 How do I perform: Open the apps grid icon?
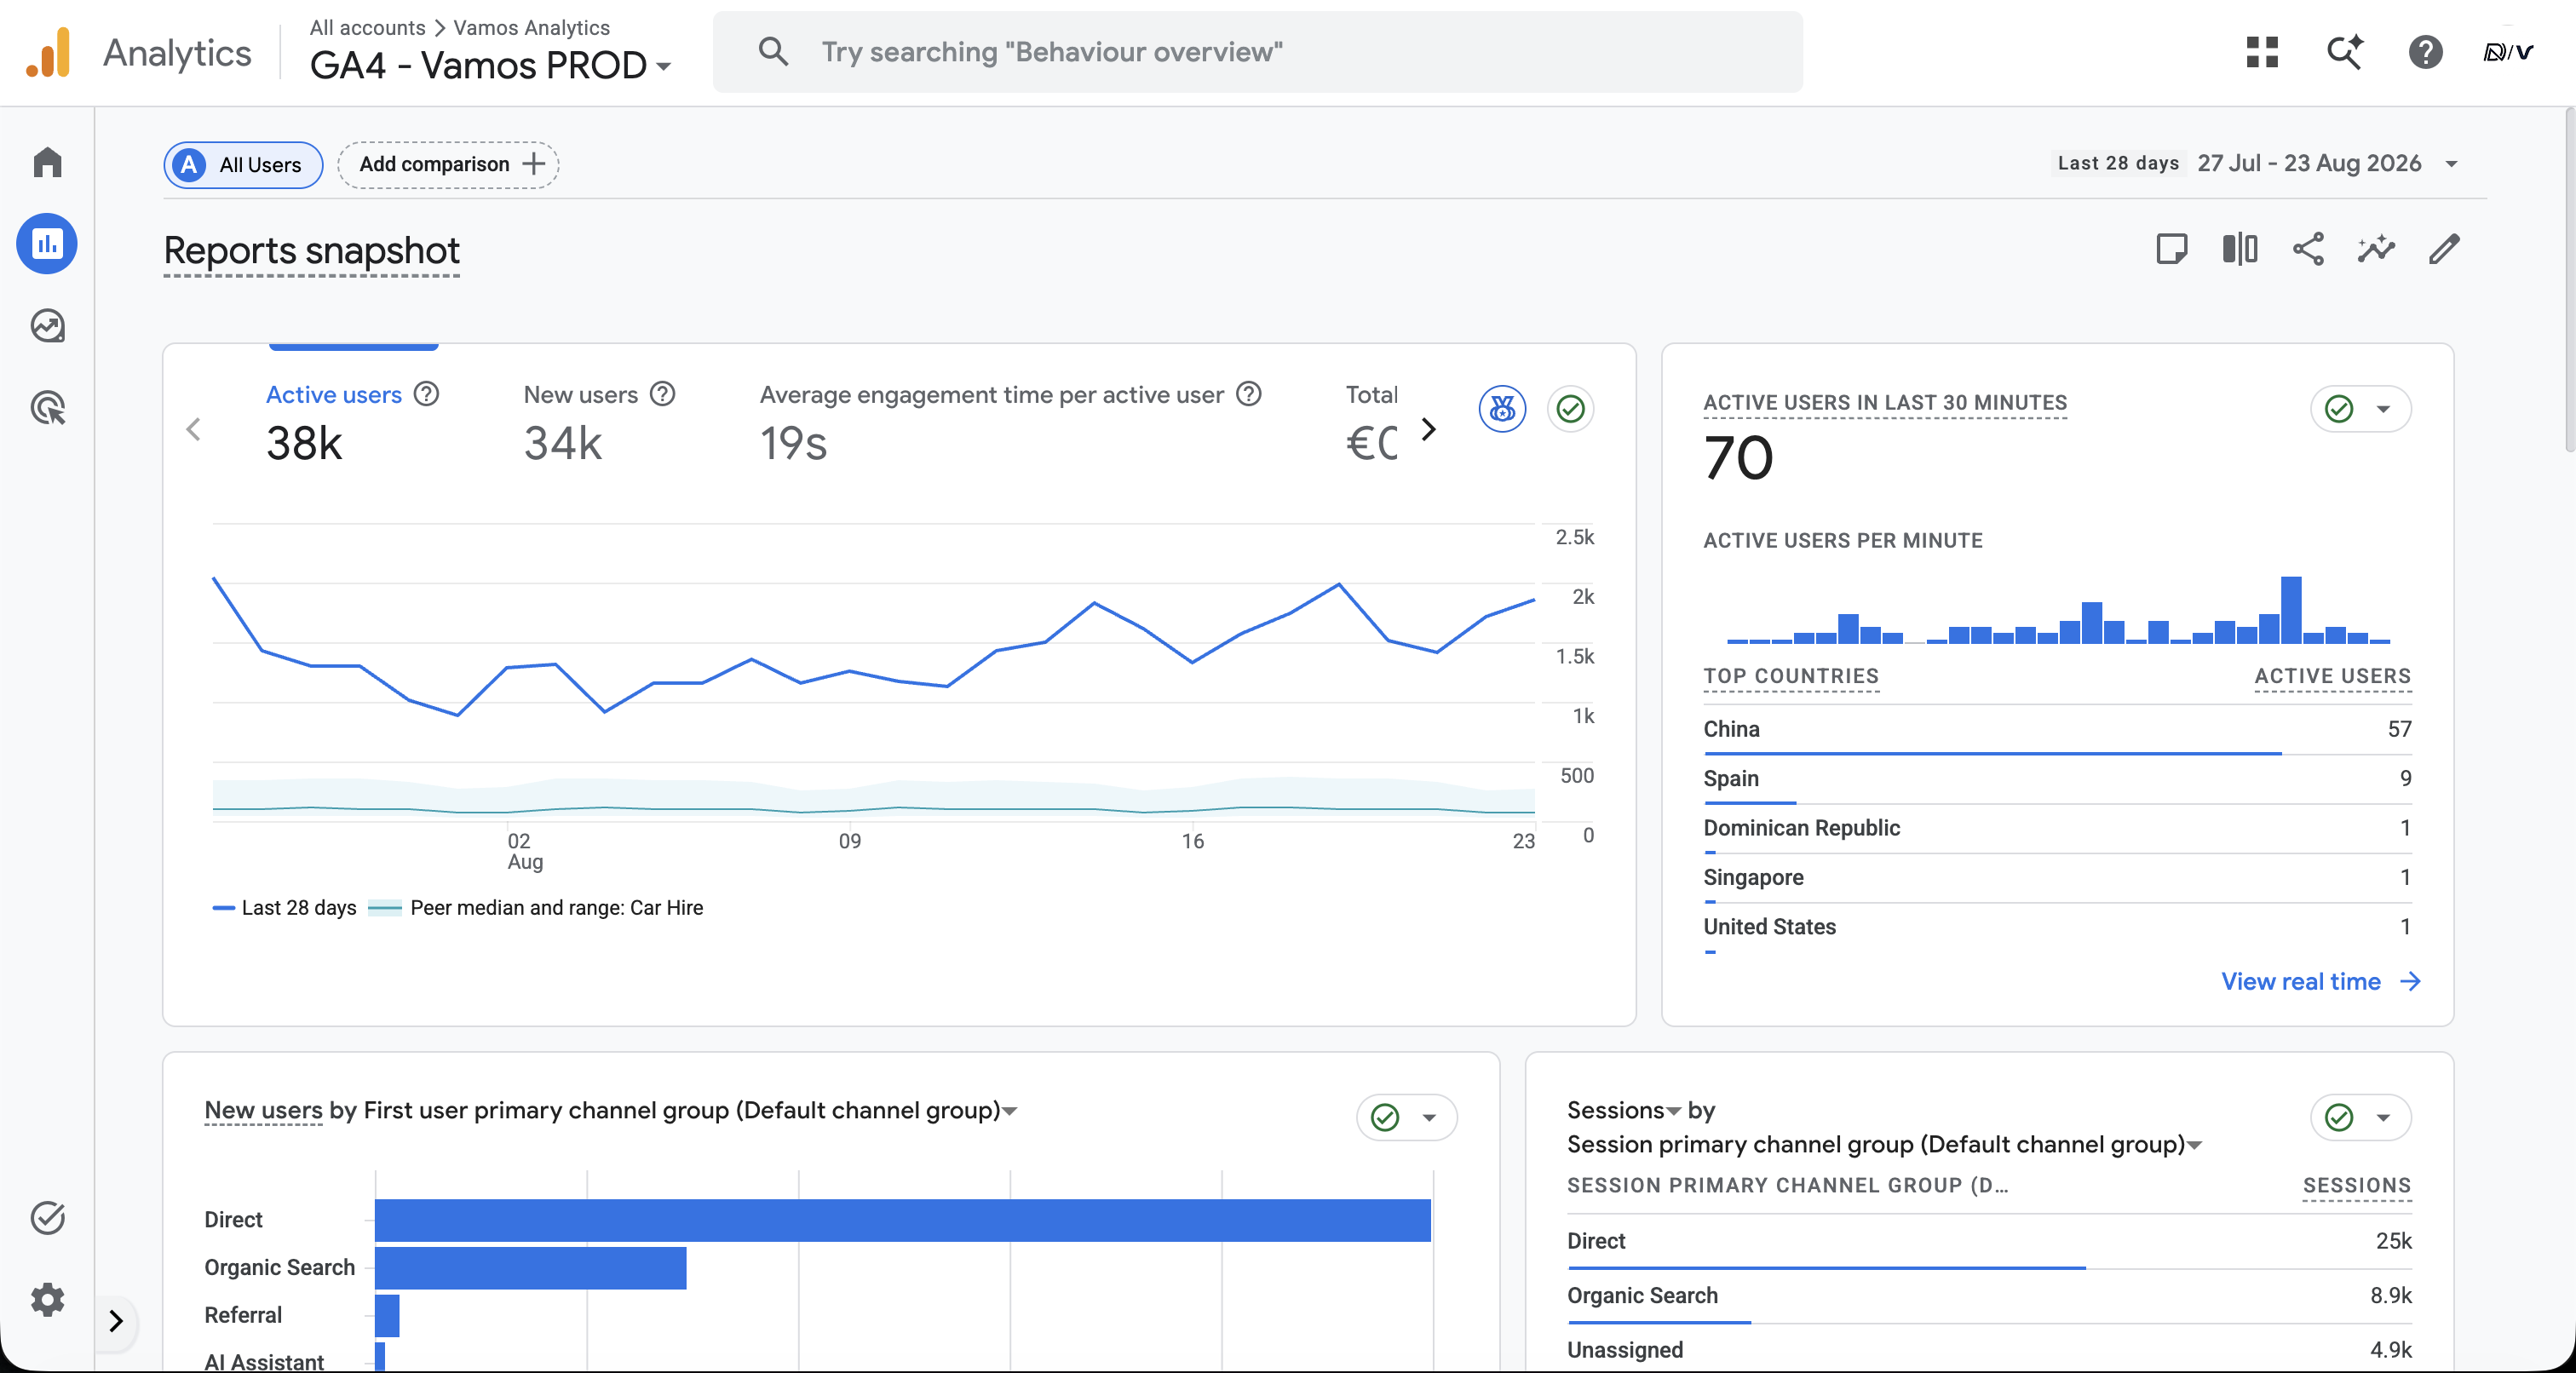(2261, 52)
